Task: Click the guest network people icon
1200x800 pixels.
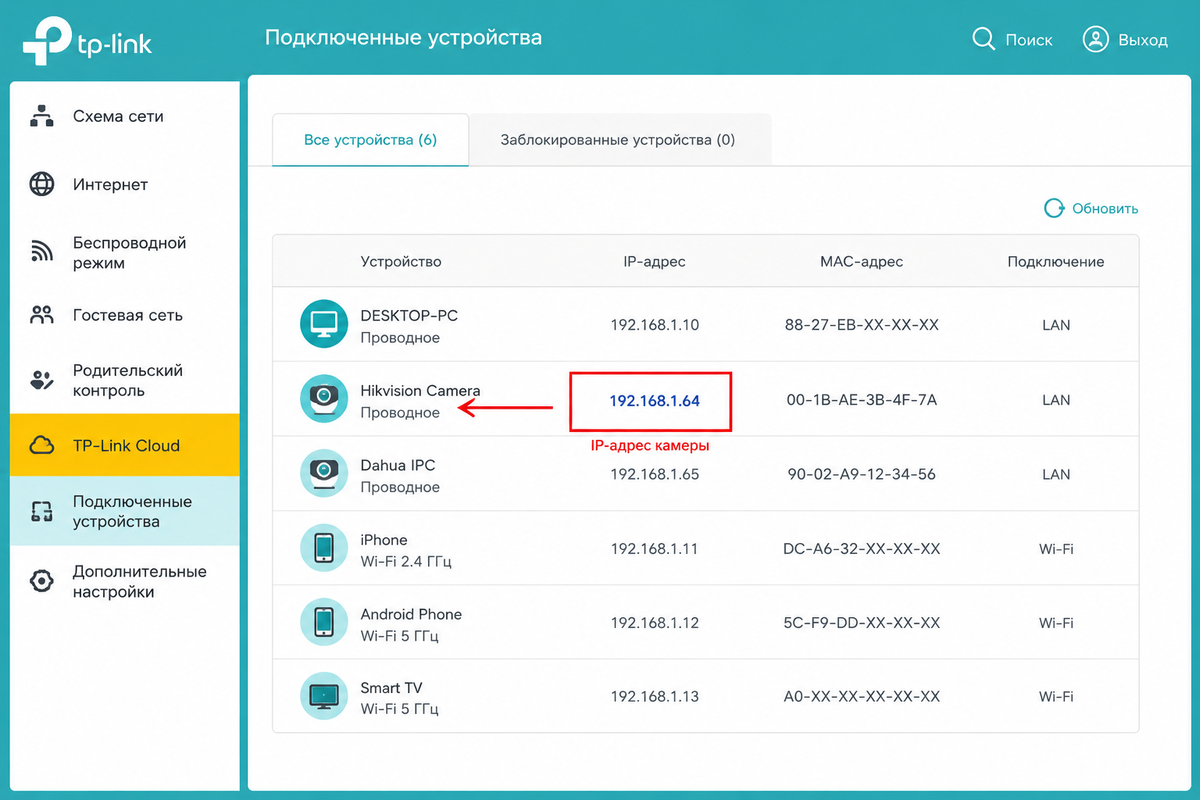Action: (x=42, y=316)
